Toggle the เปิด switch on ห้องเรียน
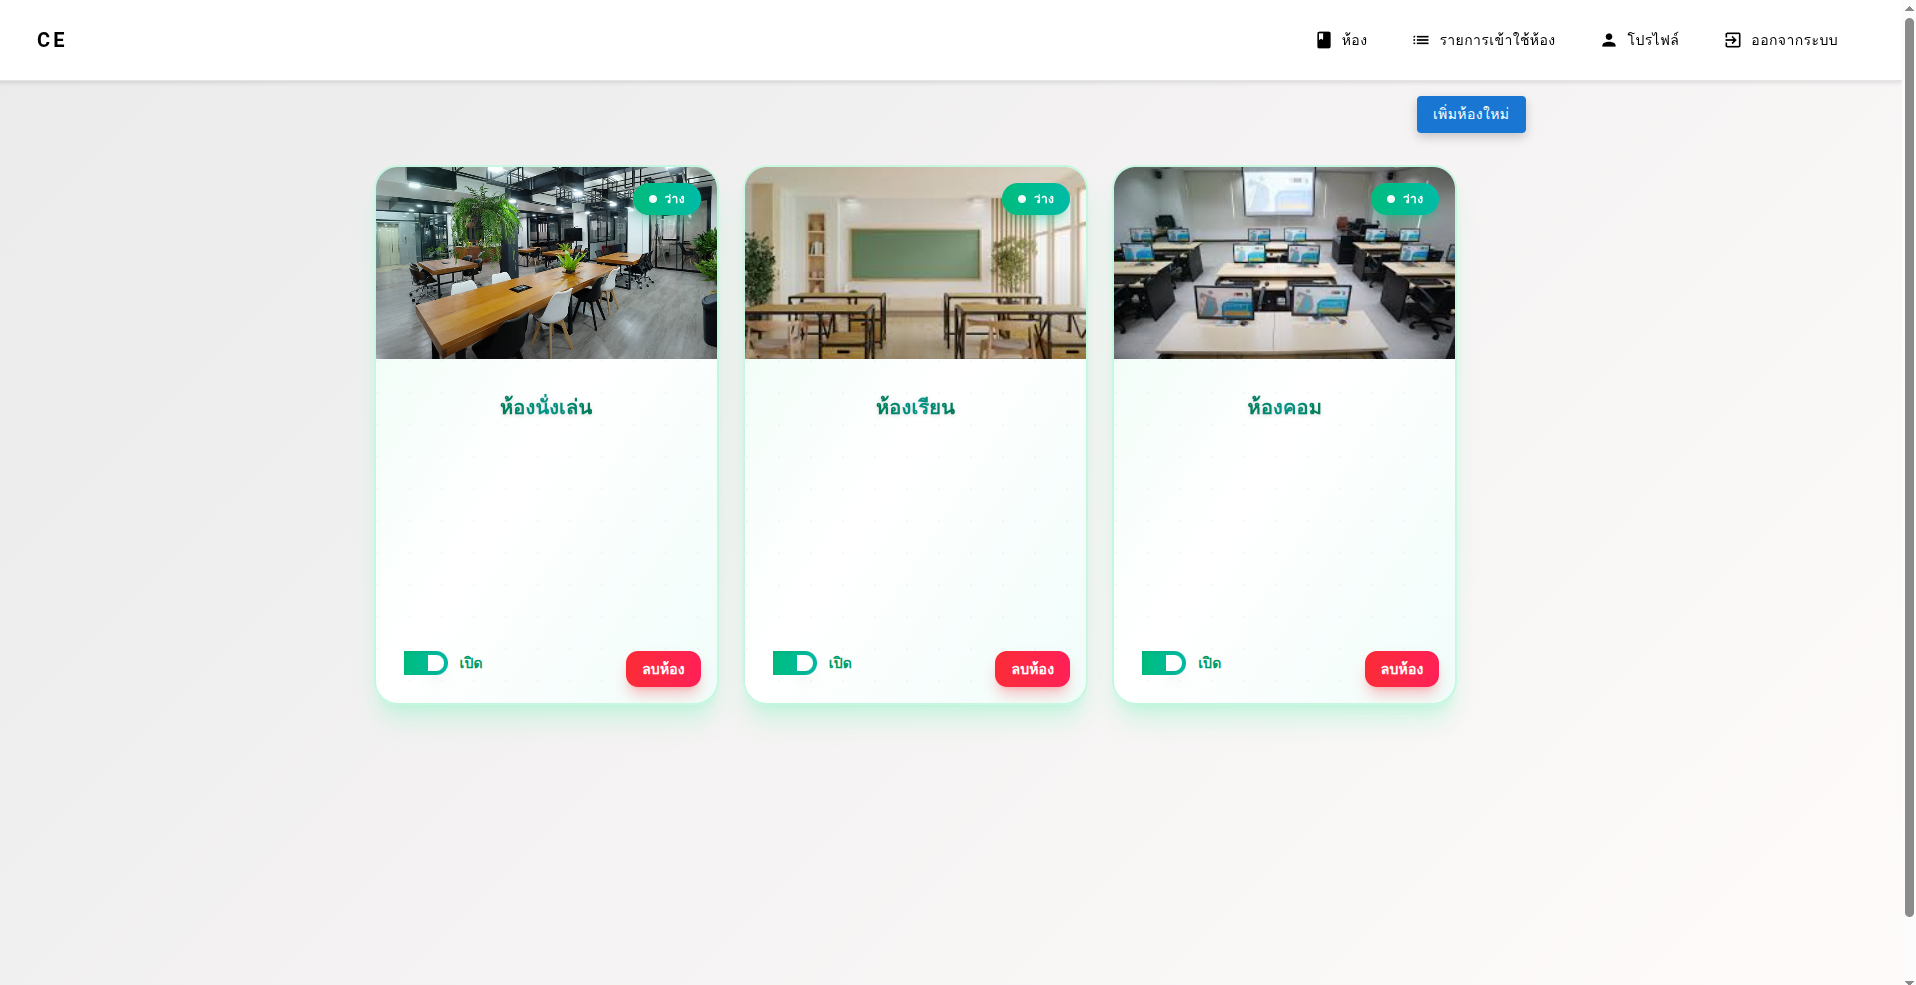The height and width of the screenshot is (985, 1916). click(x=793, y=662)
